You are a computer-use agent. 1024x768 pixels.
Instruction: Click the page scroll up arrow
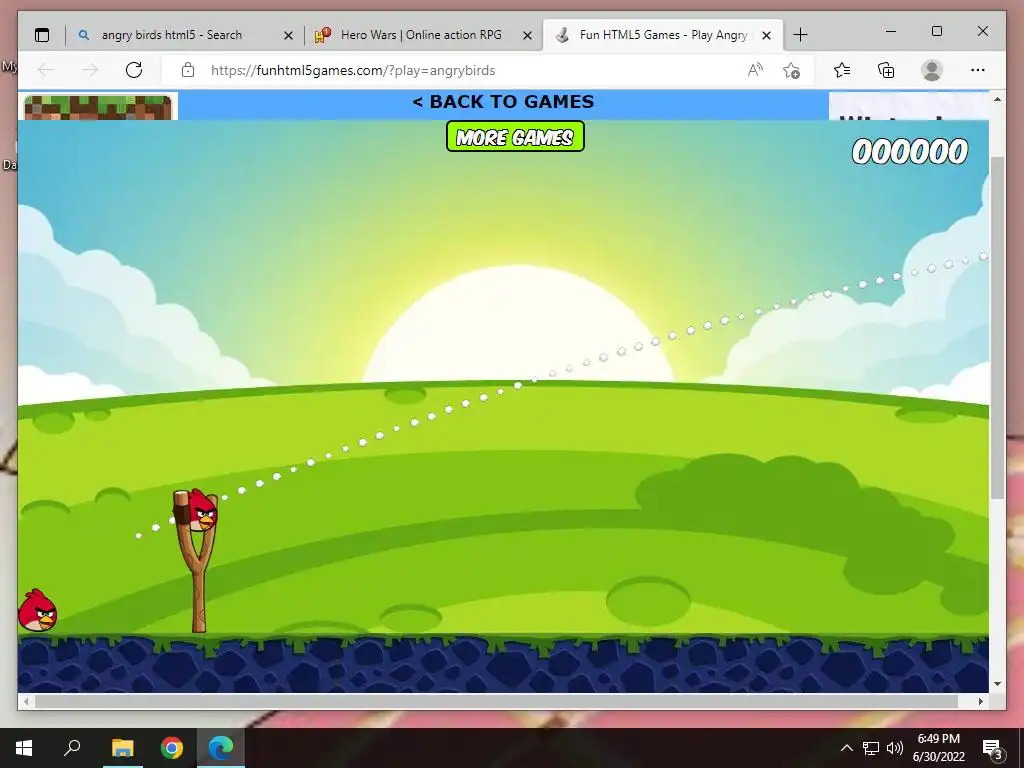pos(997,99)
